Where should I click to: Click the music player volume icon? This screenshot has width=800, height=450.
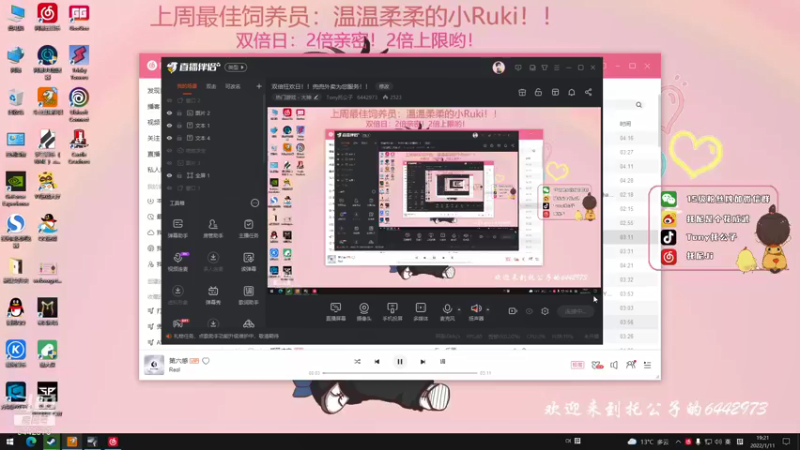coord(614,365)
